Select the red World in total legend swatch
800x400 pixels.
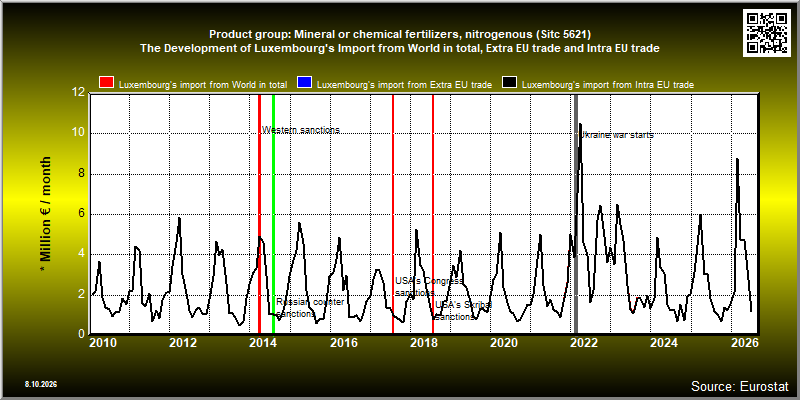pyautogui.click(x=107, y=83)
